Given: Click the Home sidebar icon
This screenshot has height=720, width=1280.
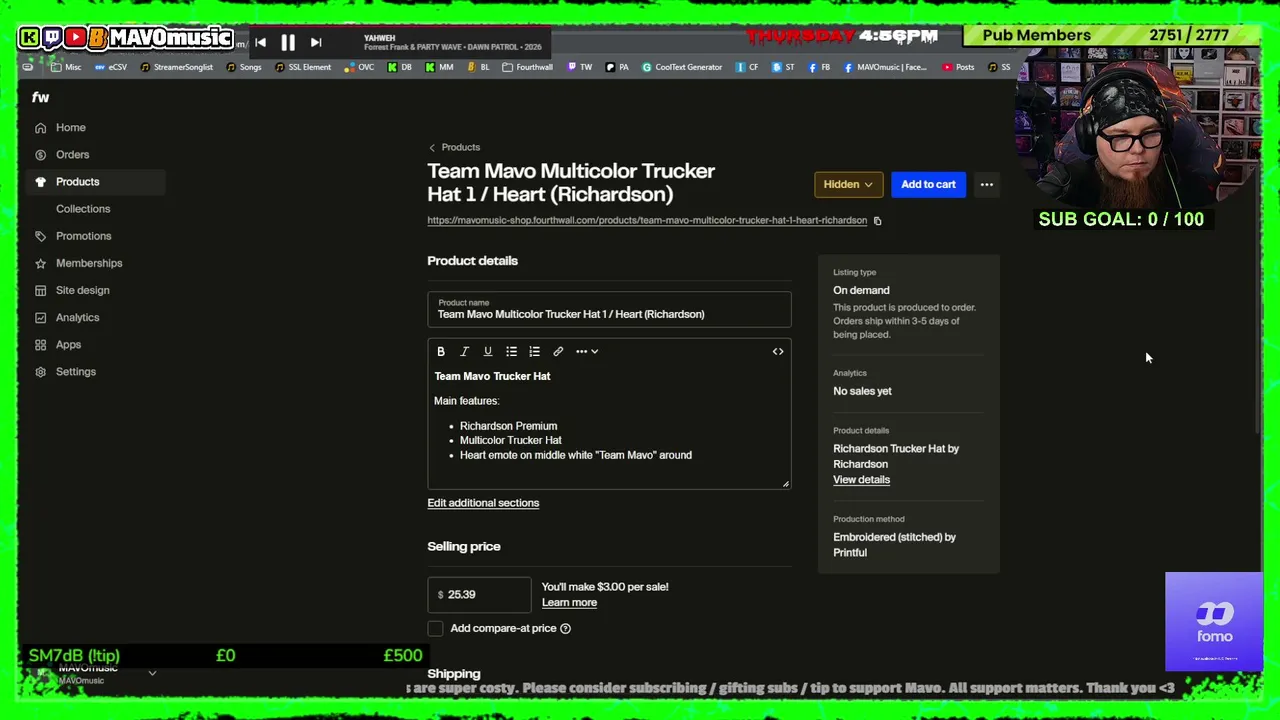Looking at the screenshot, I should (x=40, y=128).
